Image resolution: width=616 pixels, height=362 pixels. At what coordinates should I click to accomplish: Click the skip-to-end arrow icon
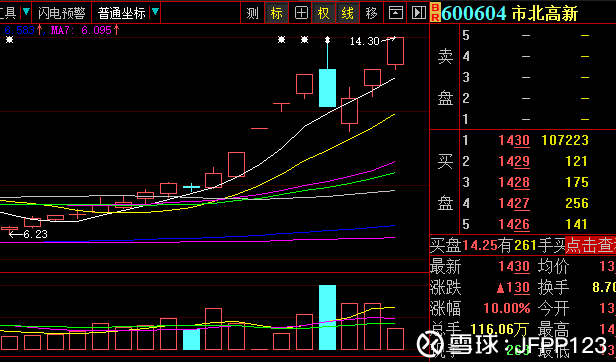coord(419,13)
